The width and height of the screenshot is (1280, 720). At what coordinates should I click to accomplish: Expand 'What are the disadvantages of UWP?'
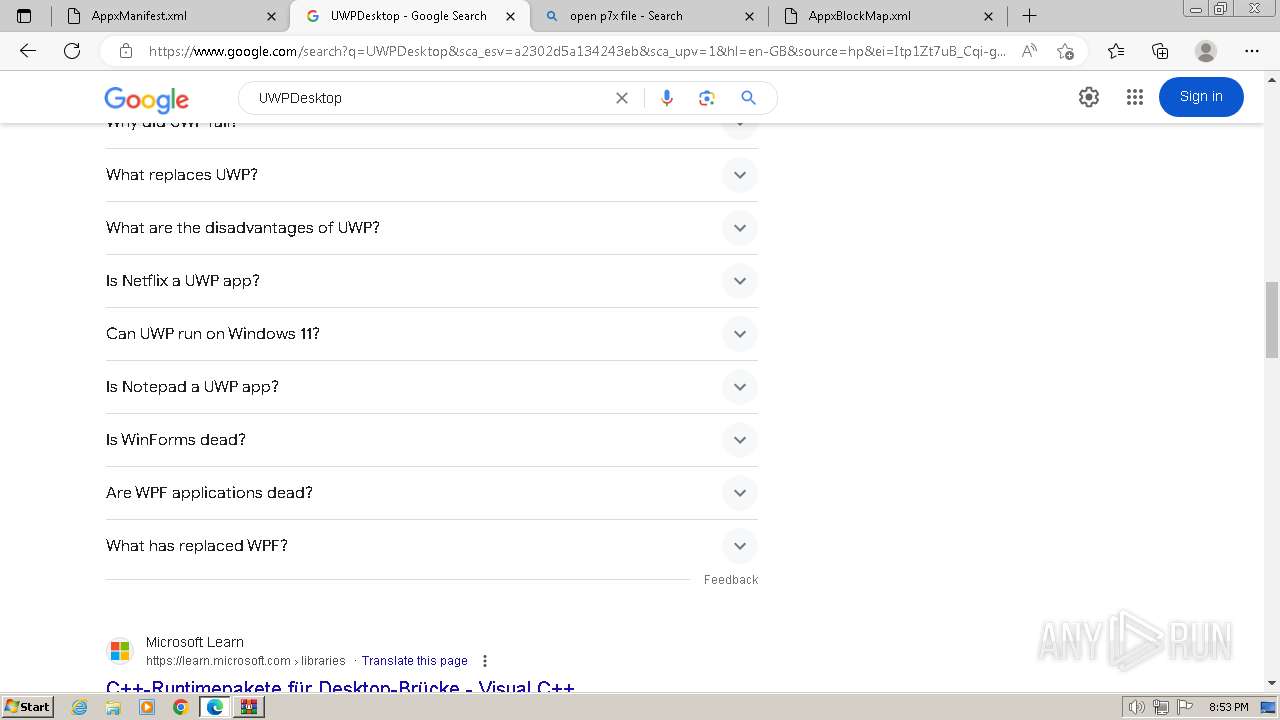(x=432, y=228)
